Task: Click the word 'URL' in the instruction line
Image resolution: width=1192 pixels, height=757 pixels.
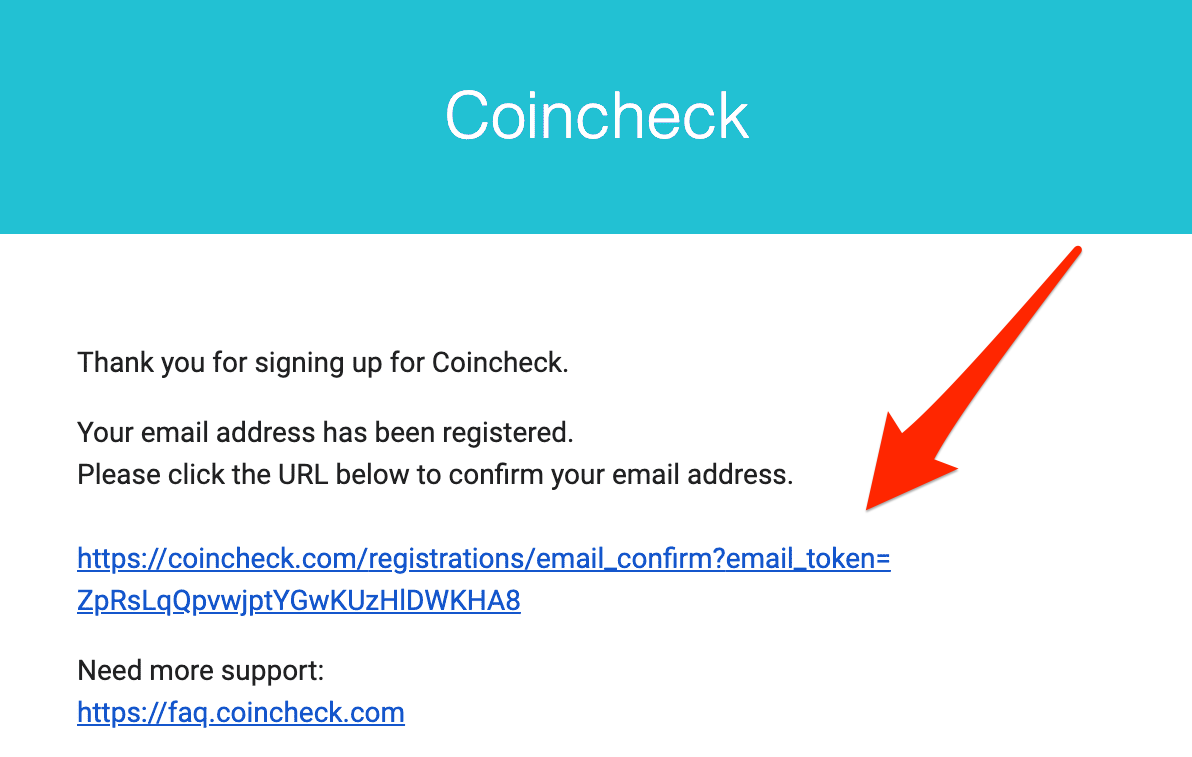Action: (303, 474)
